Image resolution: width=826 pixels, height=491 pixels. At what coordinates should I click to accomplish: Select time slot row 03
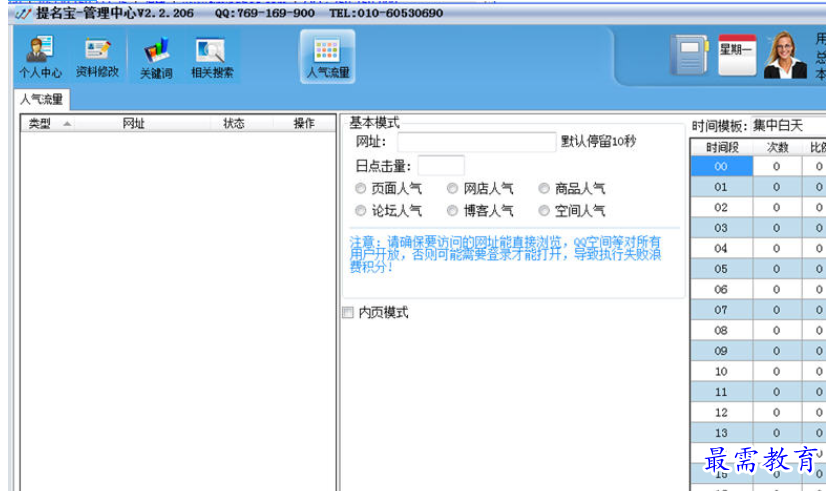721,228
